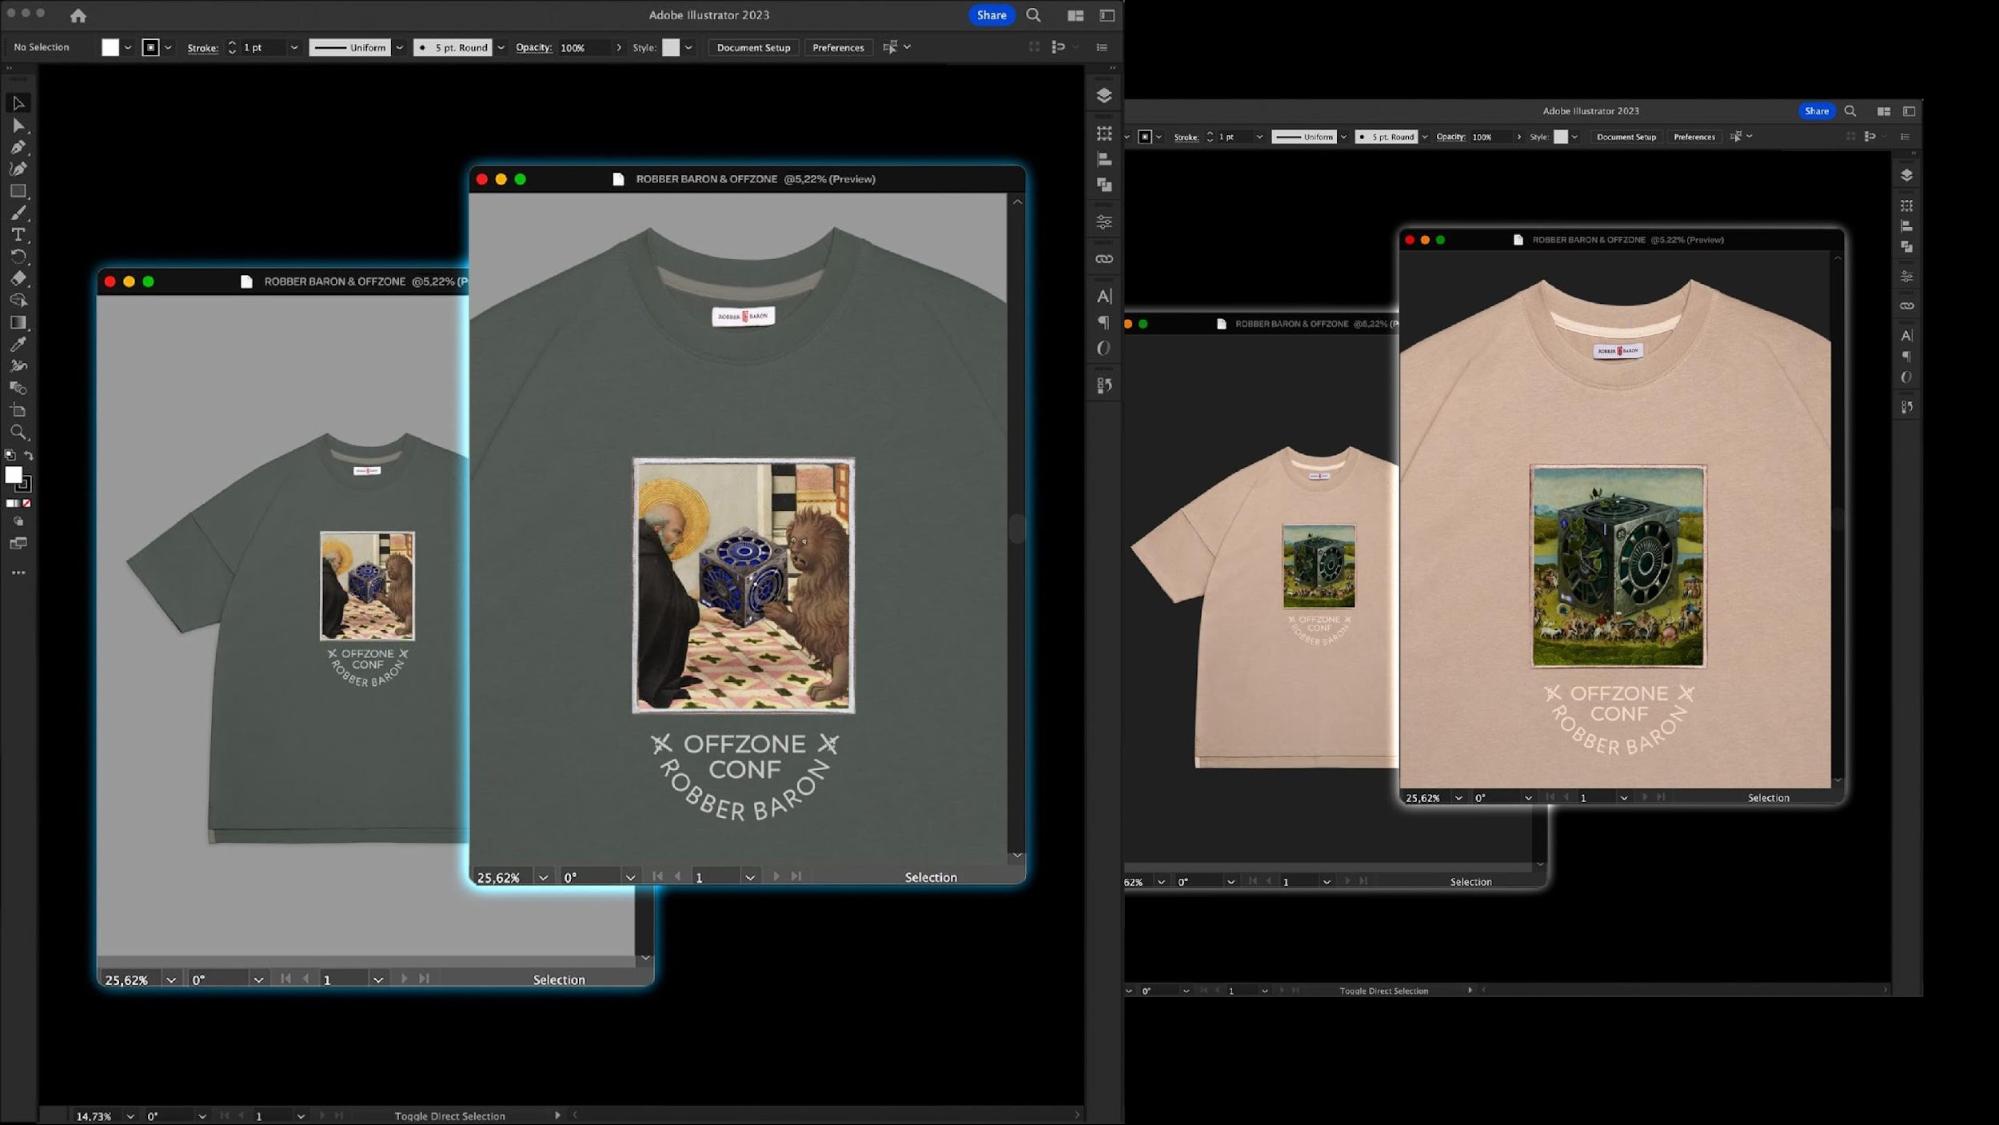Open zoom dropdown beside 14,73% in main status bar
1999x1125 pixels.
tap(130, 1116)
